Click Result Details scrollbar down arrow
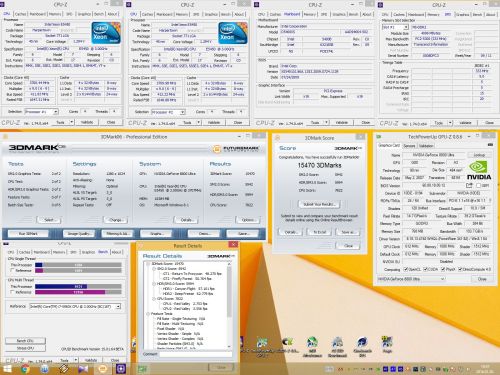This screenshot has height=375, width=500. [x=229, y=347]
